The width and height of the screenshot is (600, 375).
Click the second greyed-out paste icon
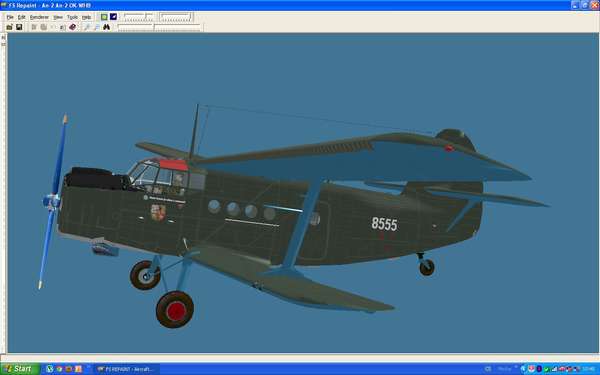[44, 27]
